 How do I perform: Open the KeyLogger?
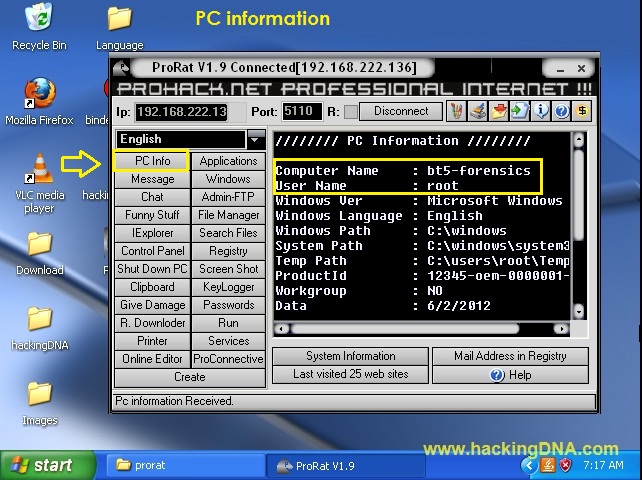click(x=228, y=287)
